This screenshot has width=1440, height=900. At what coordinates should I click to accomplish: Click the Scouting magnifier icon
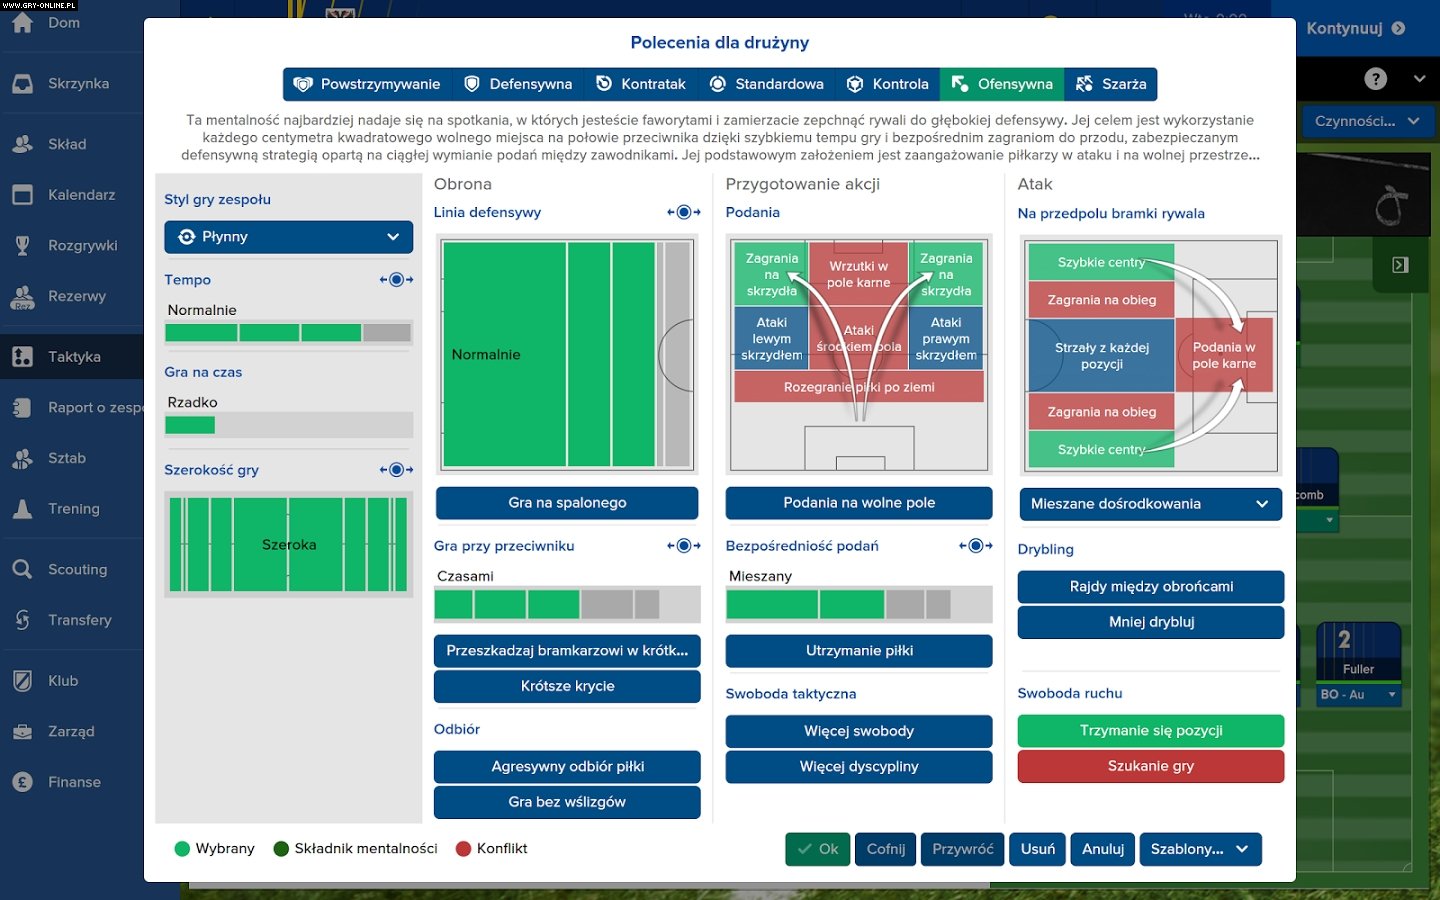(22, 569)
